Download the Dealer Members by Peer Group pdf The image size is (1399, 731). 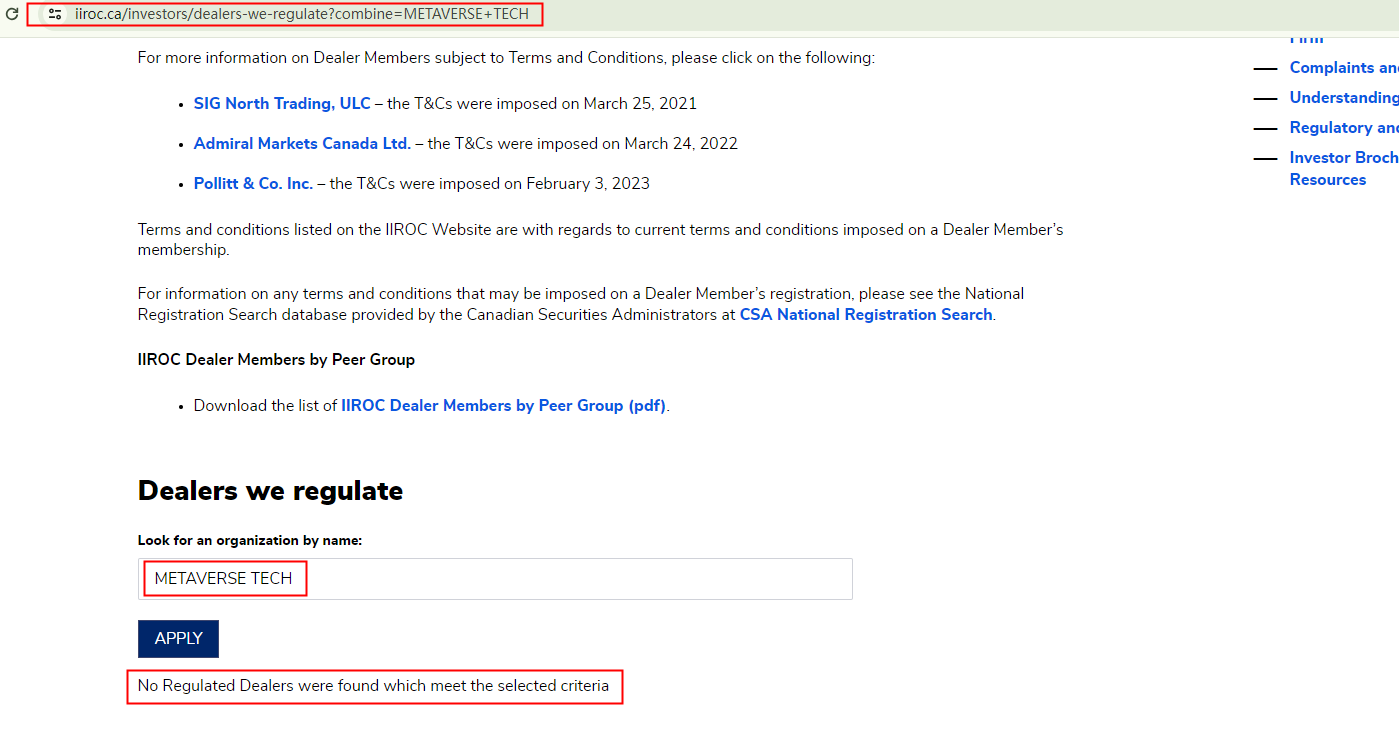click(x=503, y=406)
